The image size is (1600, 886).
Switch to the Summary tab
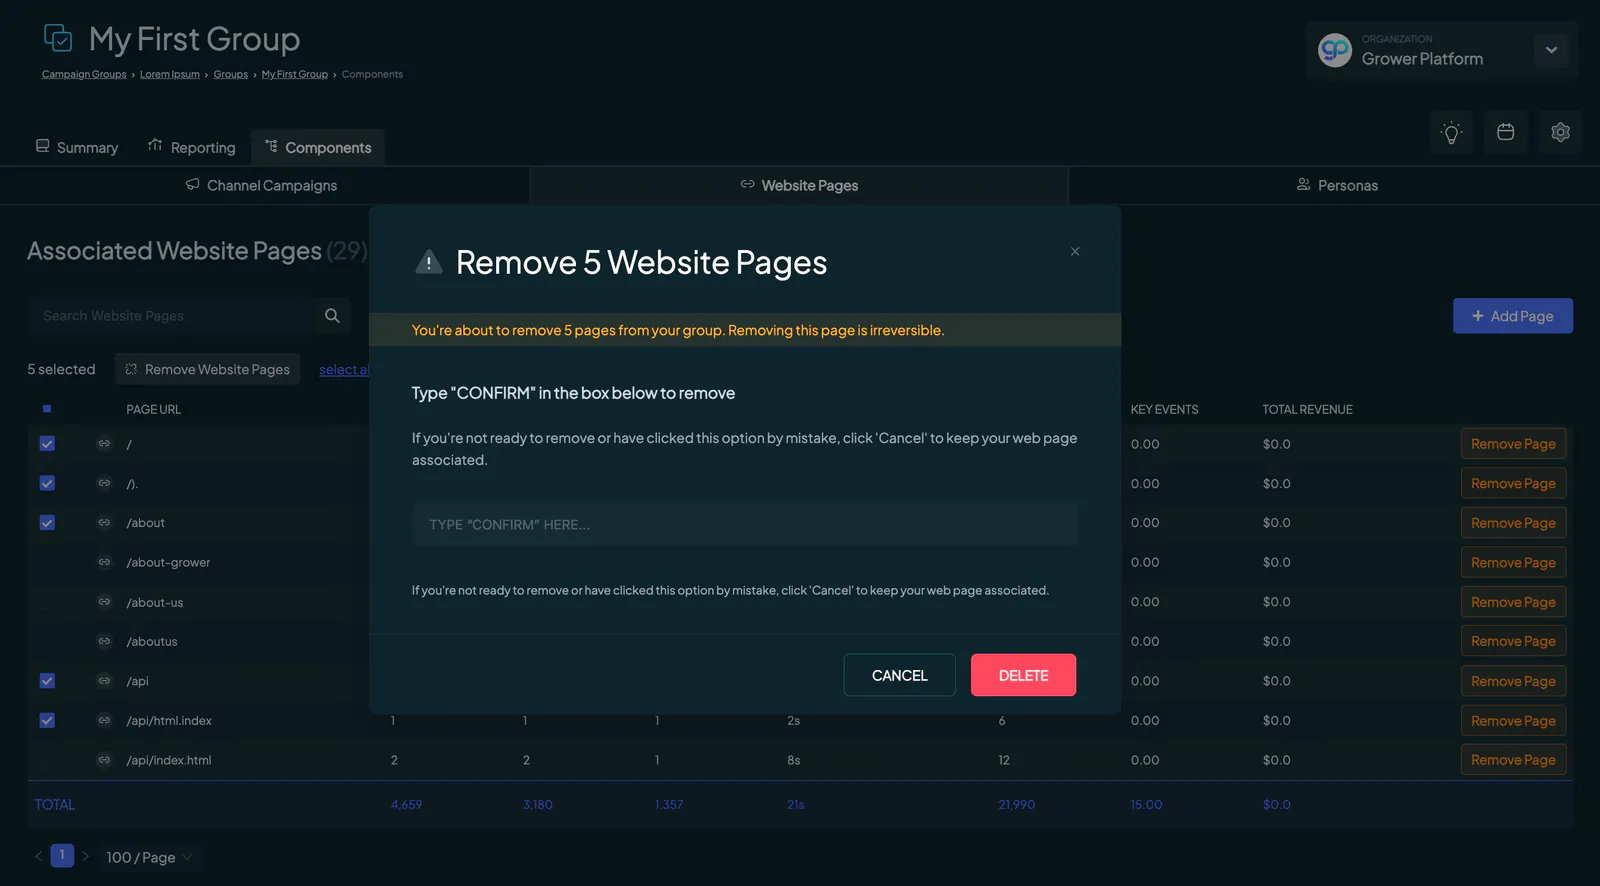click(x=77, y=147)
